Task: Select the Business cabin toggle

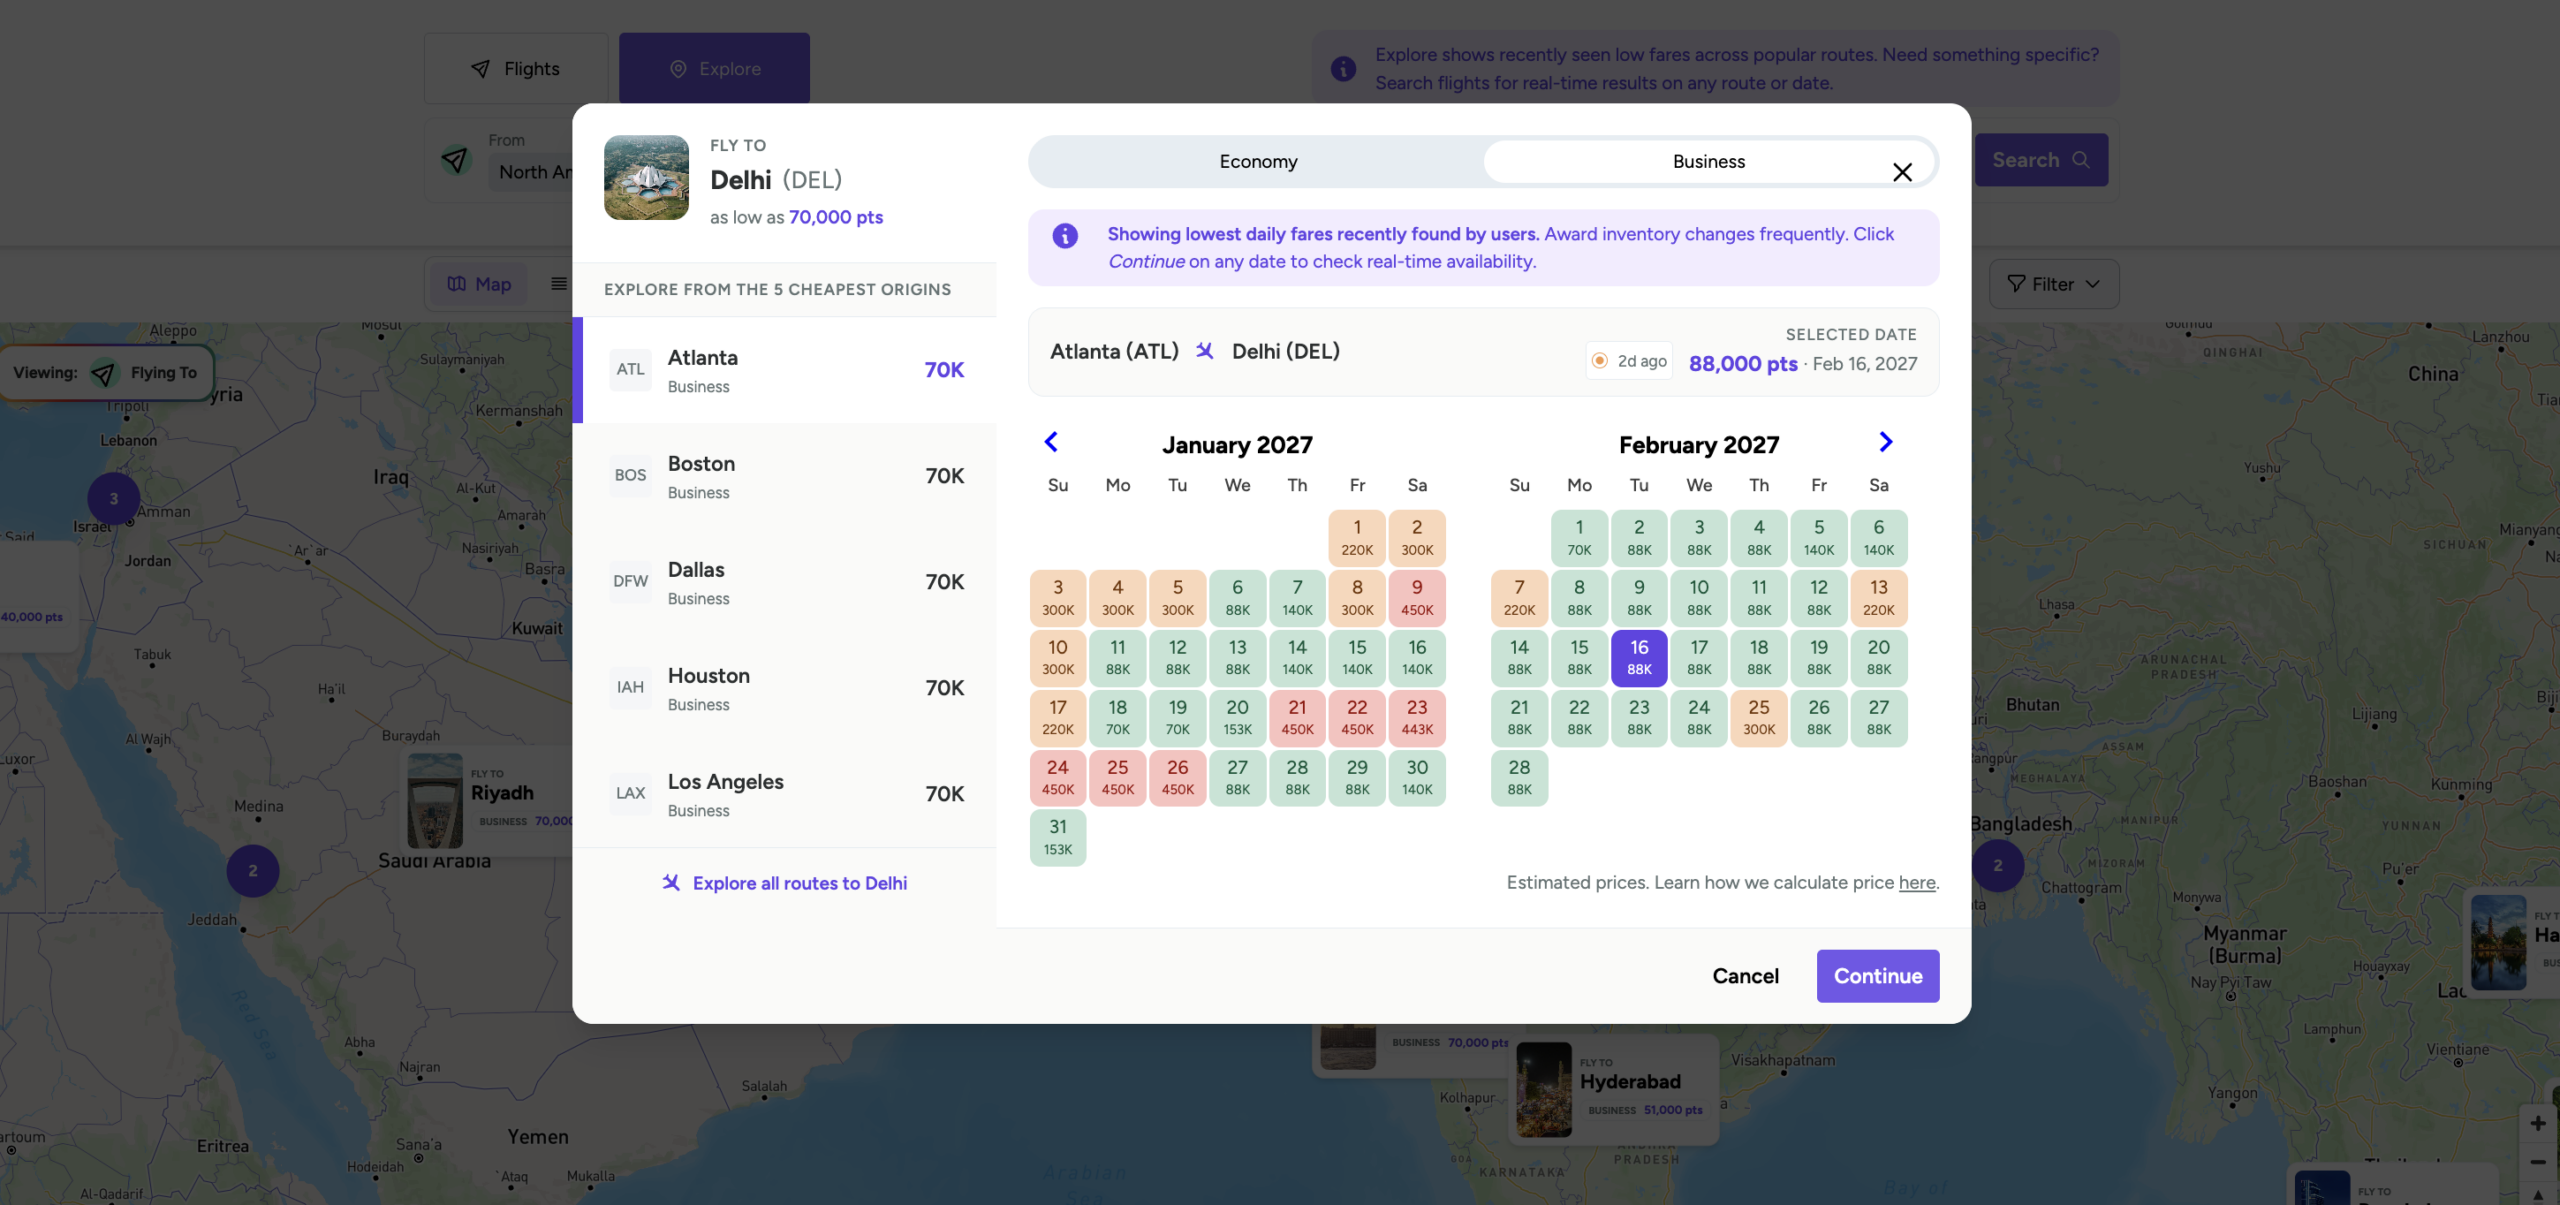Action: click(x=1708, y=161)
